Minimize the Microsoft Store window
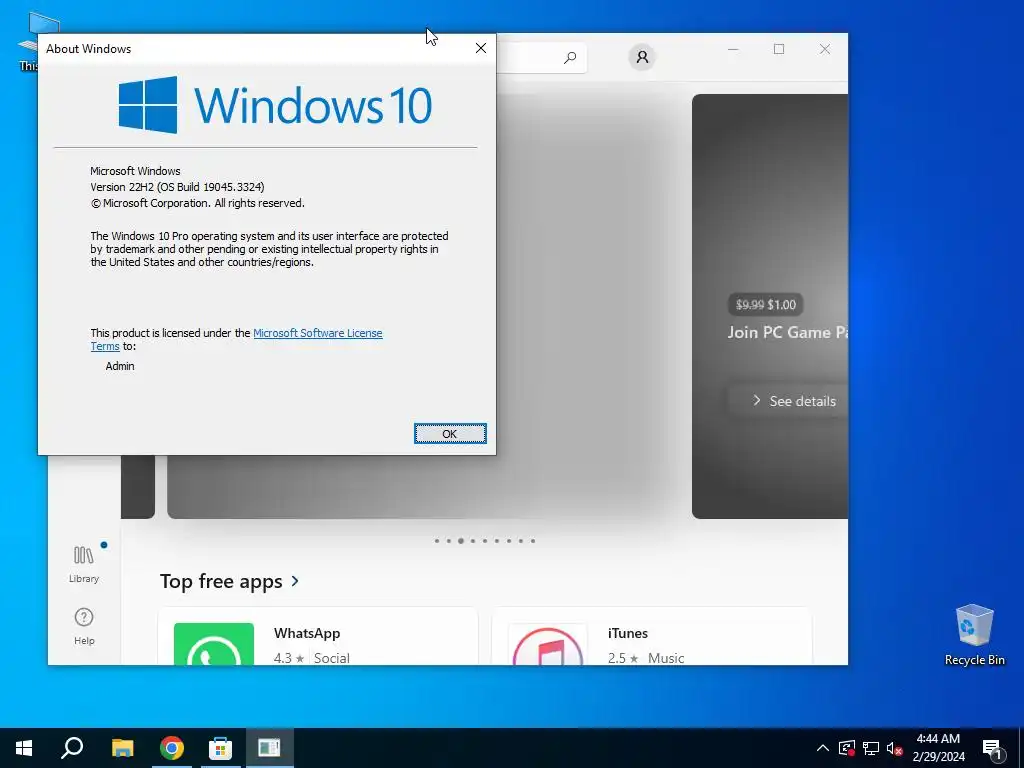This screenshot has height=768, width=1024. 733,49
